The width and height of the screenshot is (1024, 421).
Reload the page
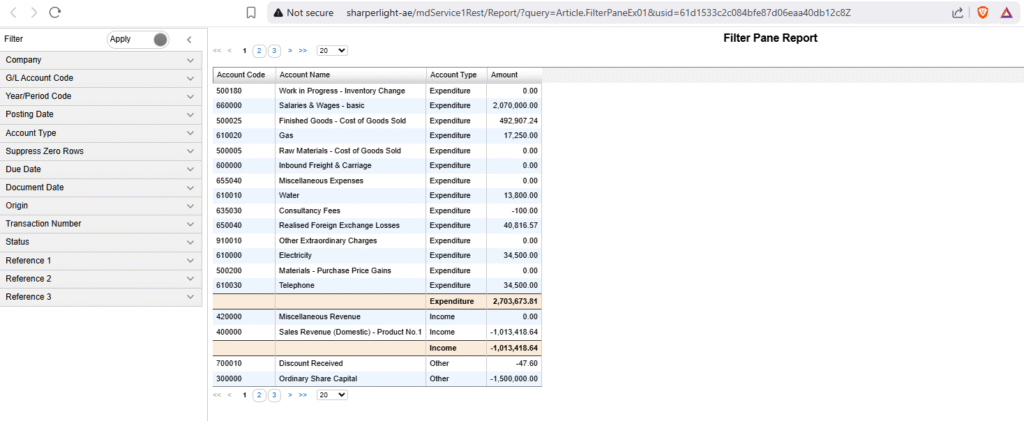(x=56, y=12)
